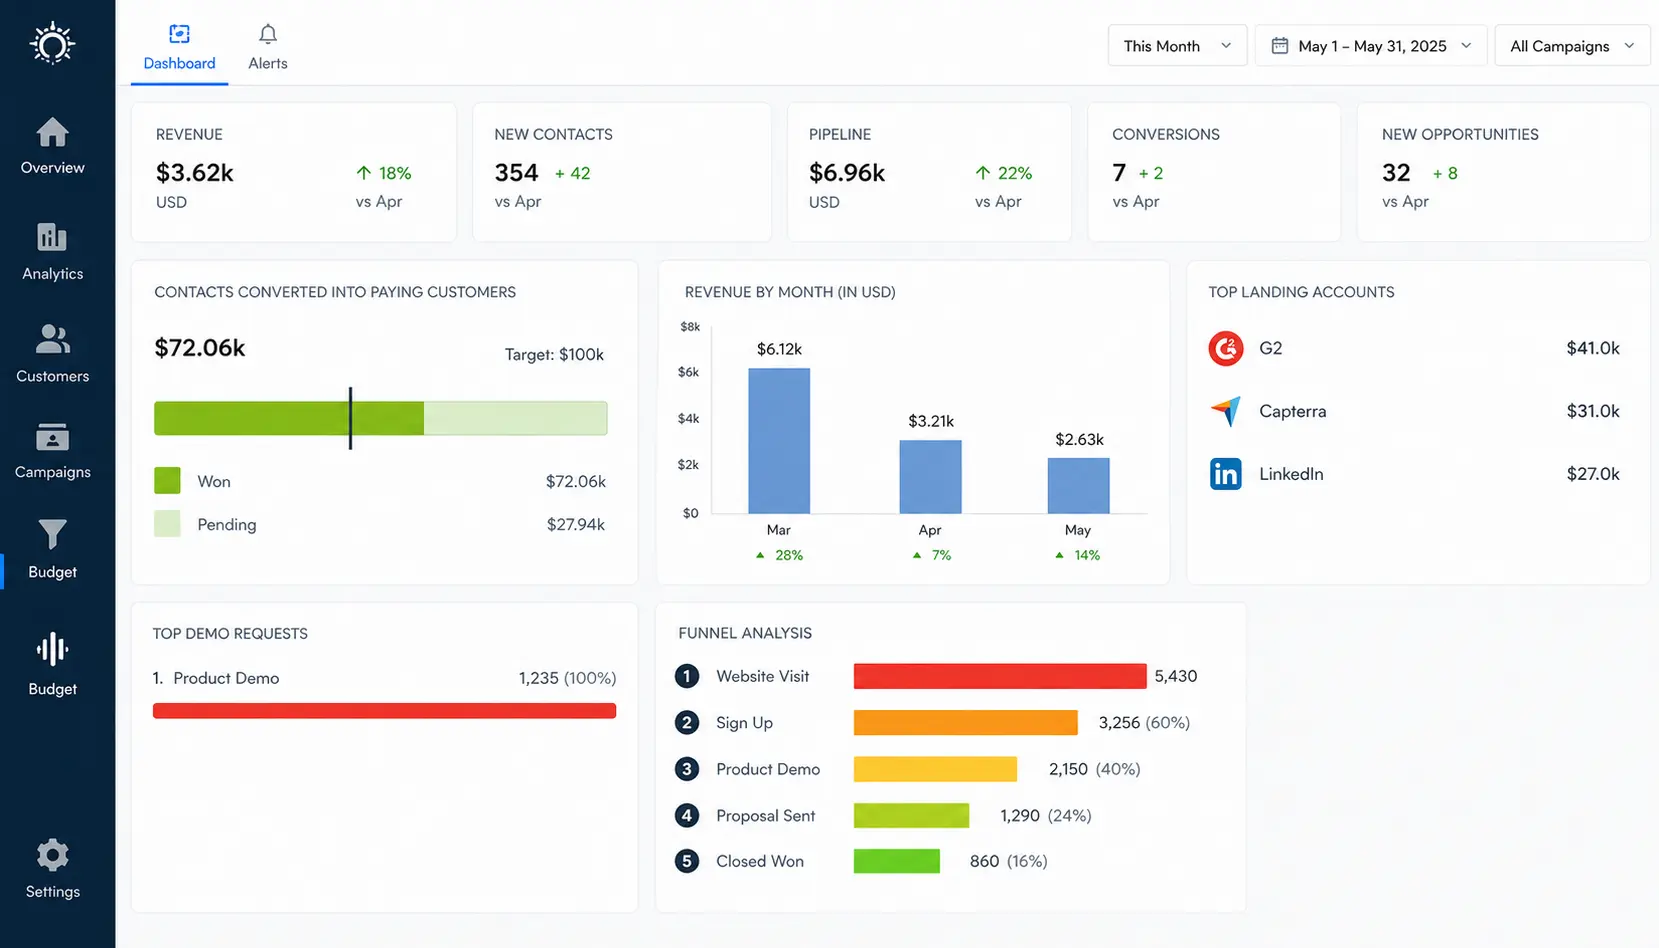Click the Dashboard tab icon
Viewport: 1659px width, 948px height.
(x=179, y=34)
